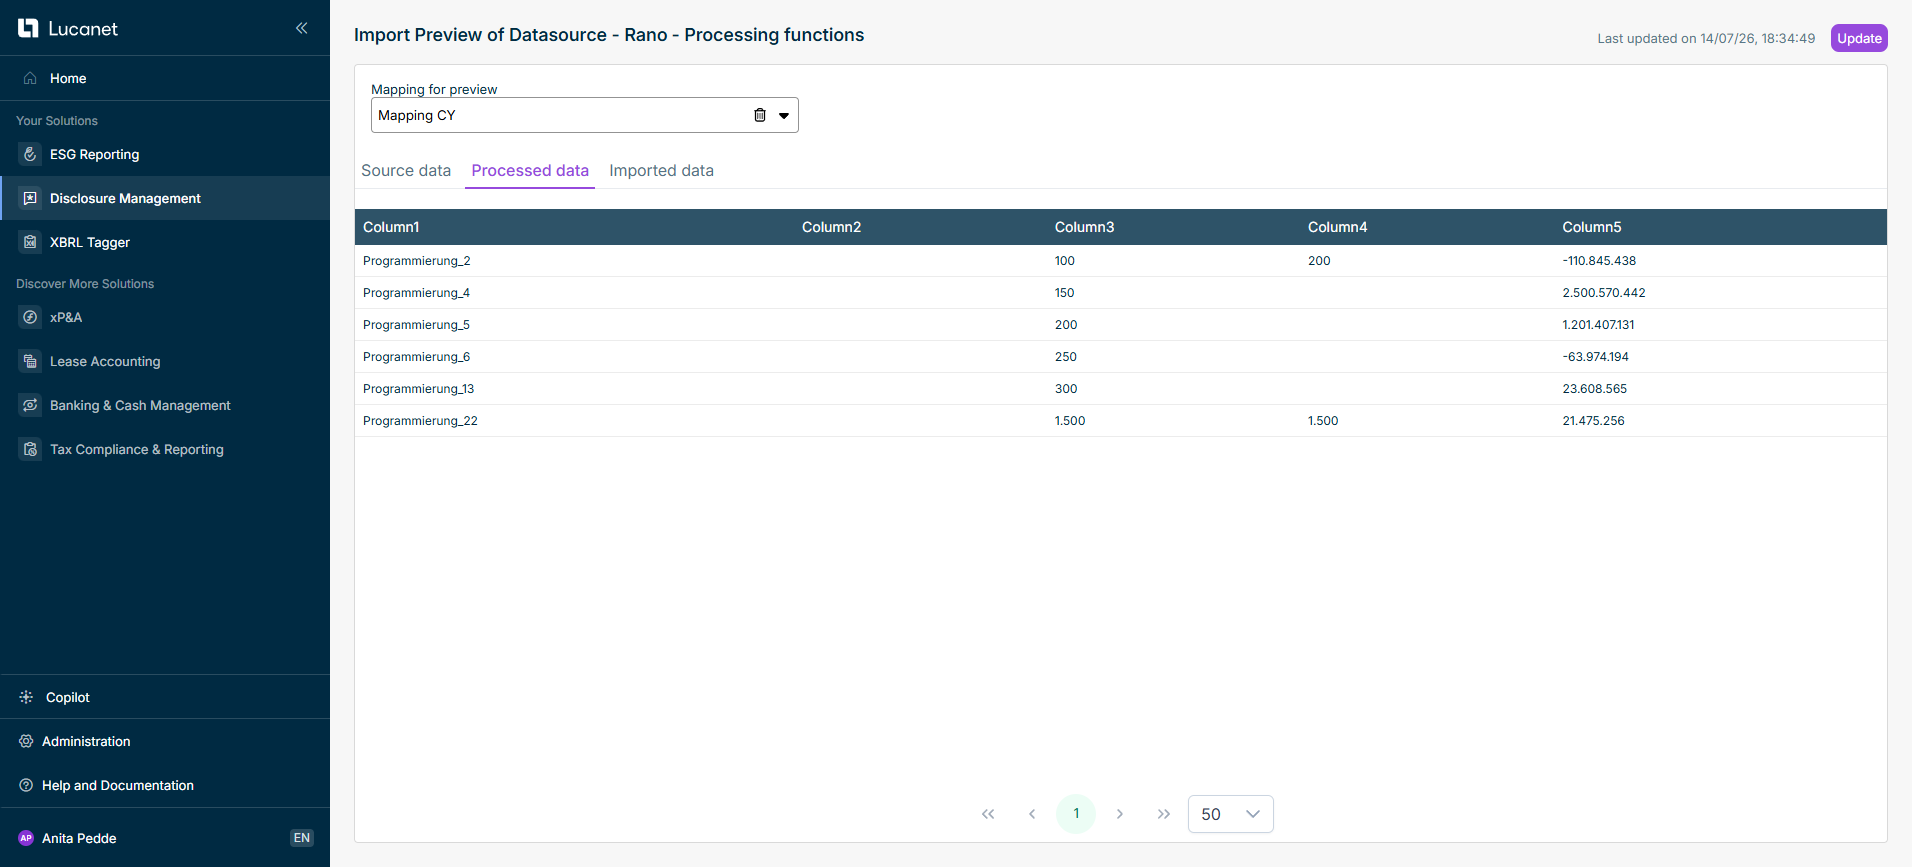This screenshot has width=1912, height=867.
Task: Select page 1 in pagination
Action: coord(1076,814)
